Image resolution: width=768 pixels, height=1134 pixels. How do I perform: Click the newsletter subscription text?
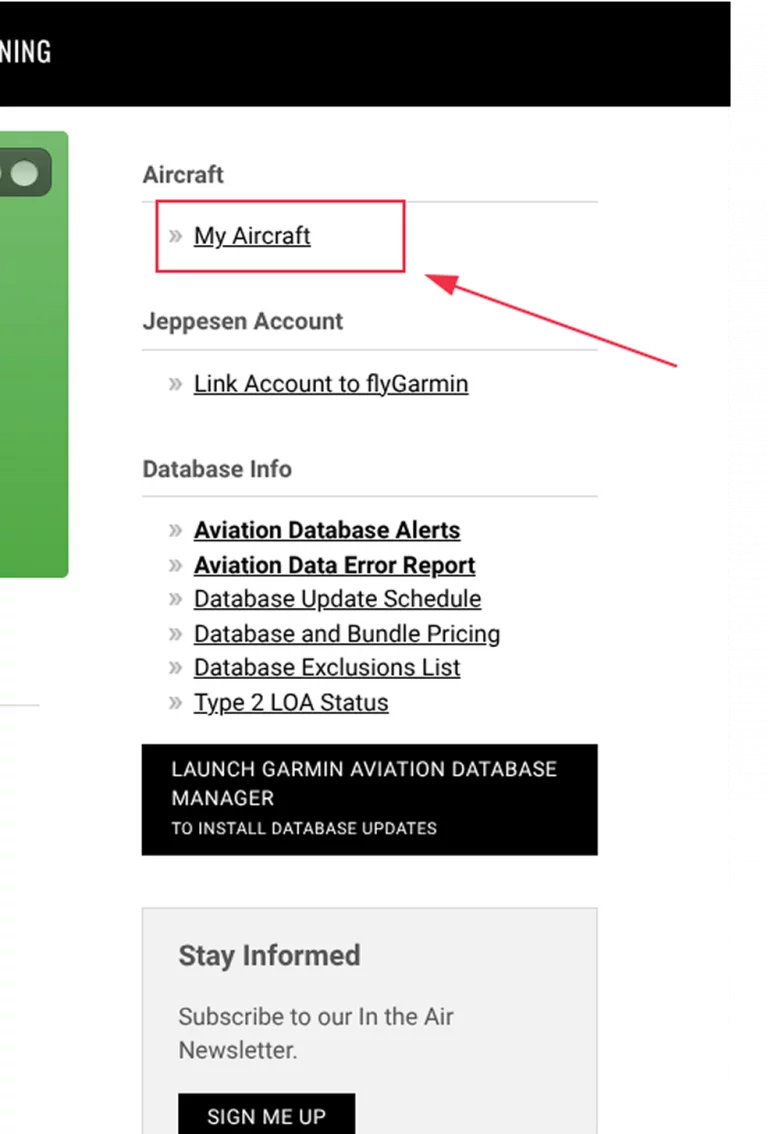[x=316, y=1033]
